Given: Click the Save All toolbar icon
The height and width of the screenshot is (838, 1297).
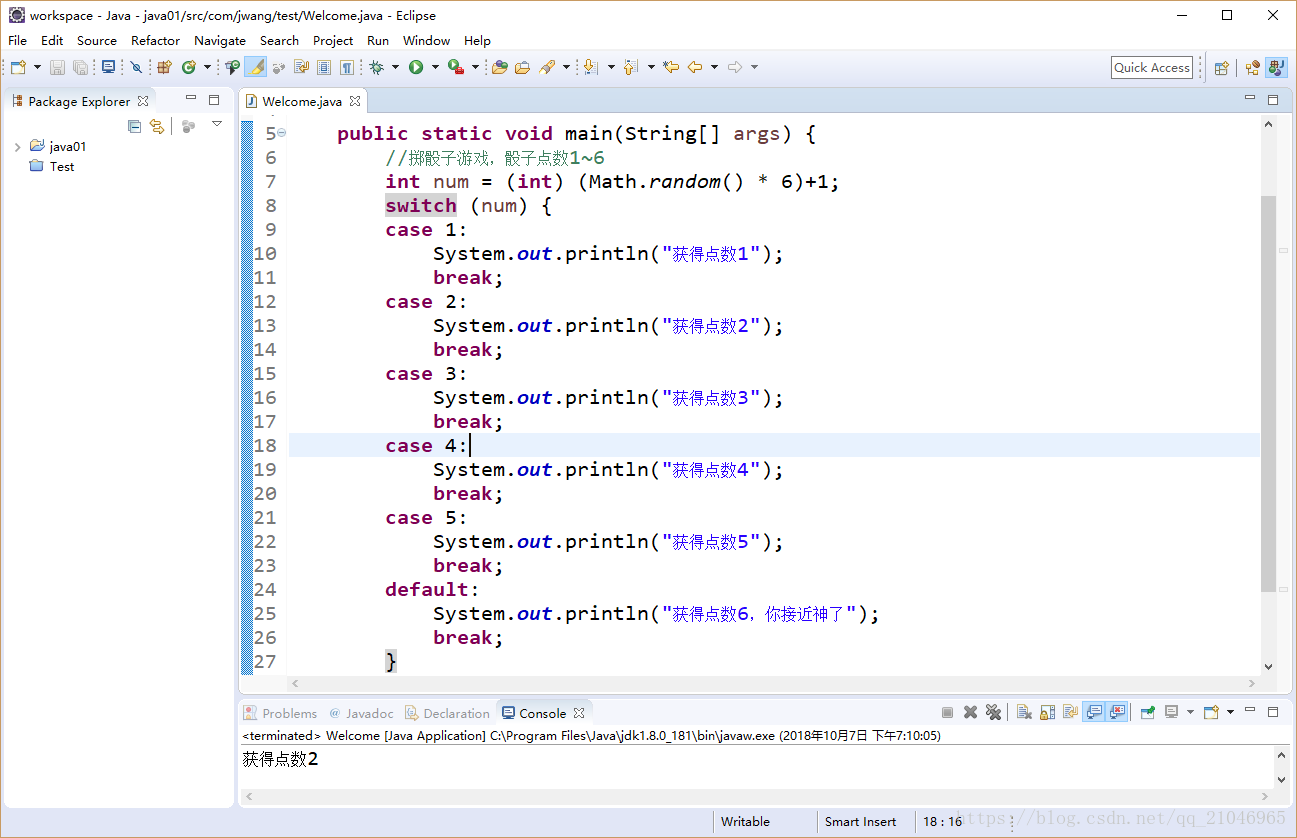Looking at the screenshot, I should pos(80,67).
